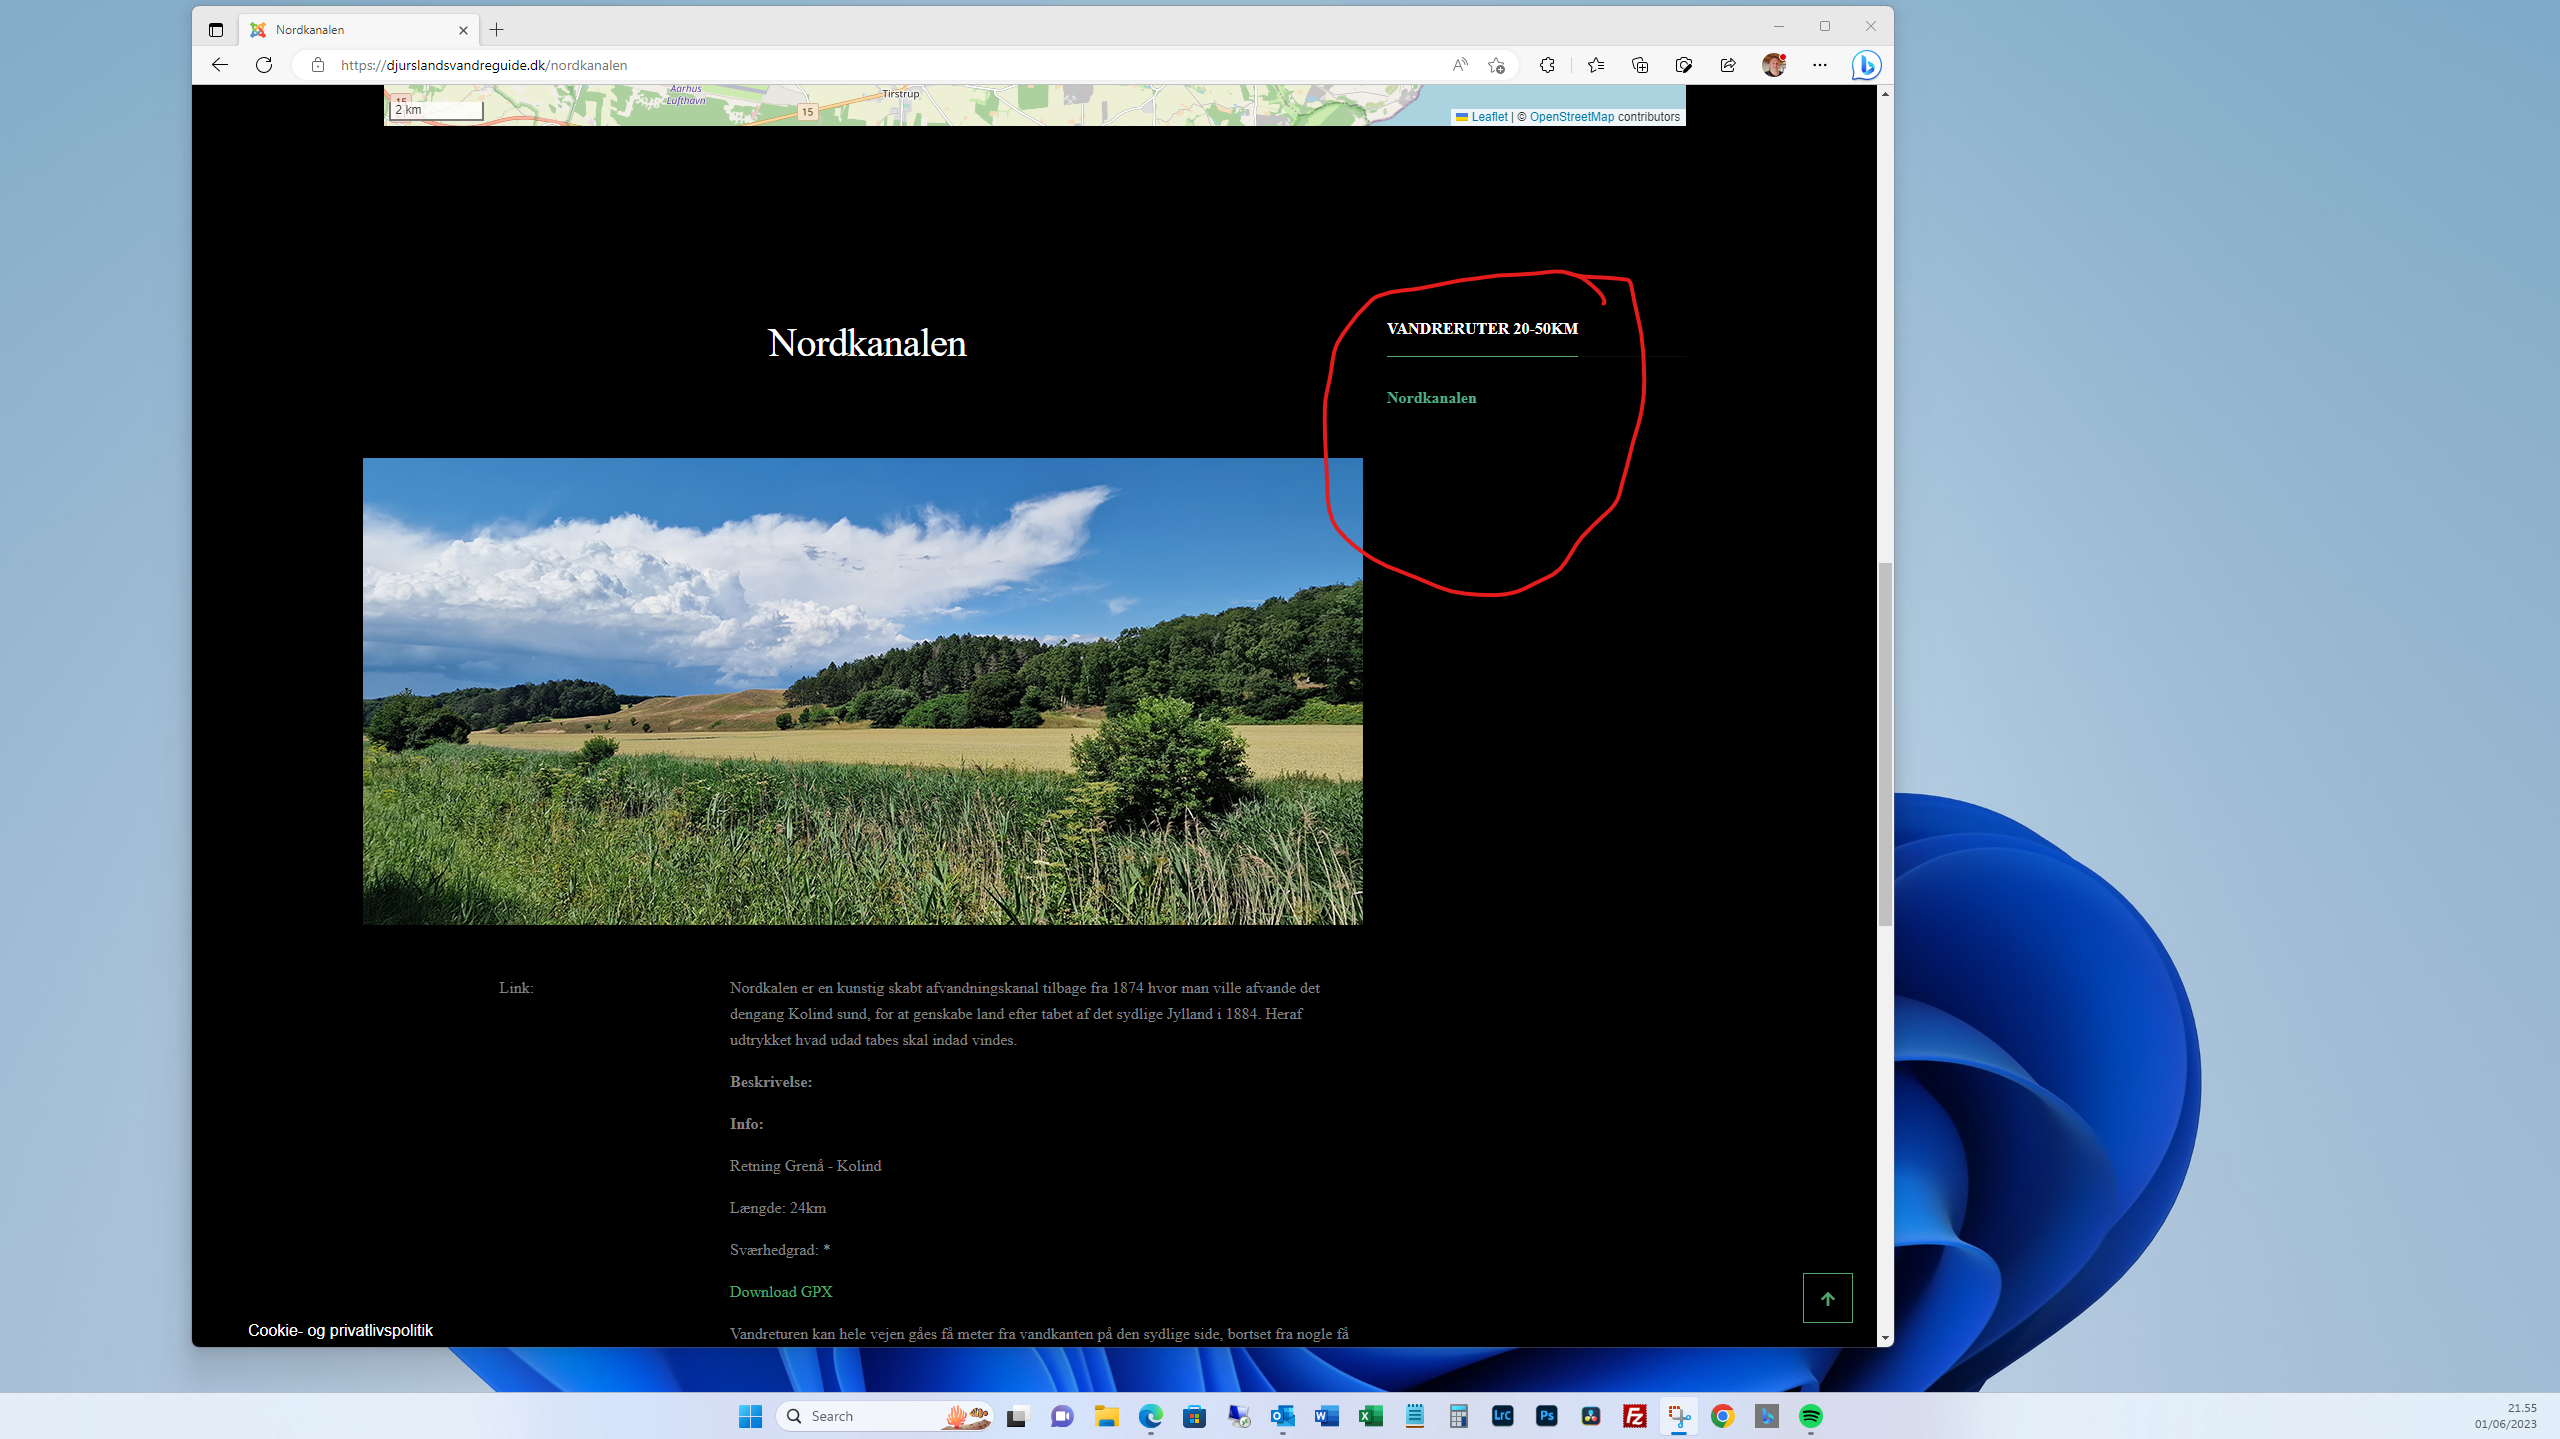Open the Read aloud icon in address bar
Image resolution: width=2560 pixels, height=1439 pixels.
point(1460,65)
